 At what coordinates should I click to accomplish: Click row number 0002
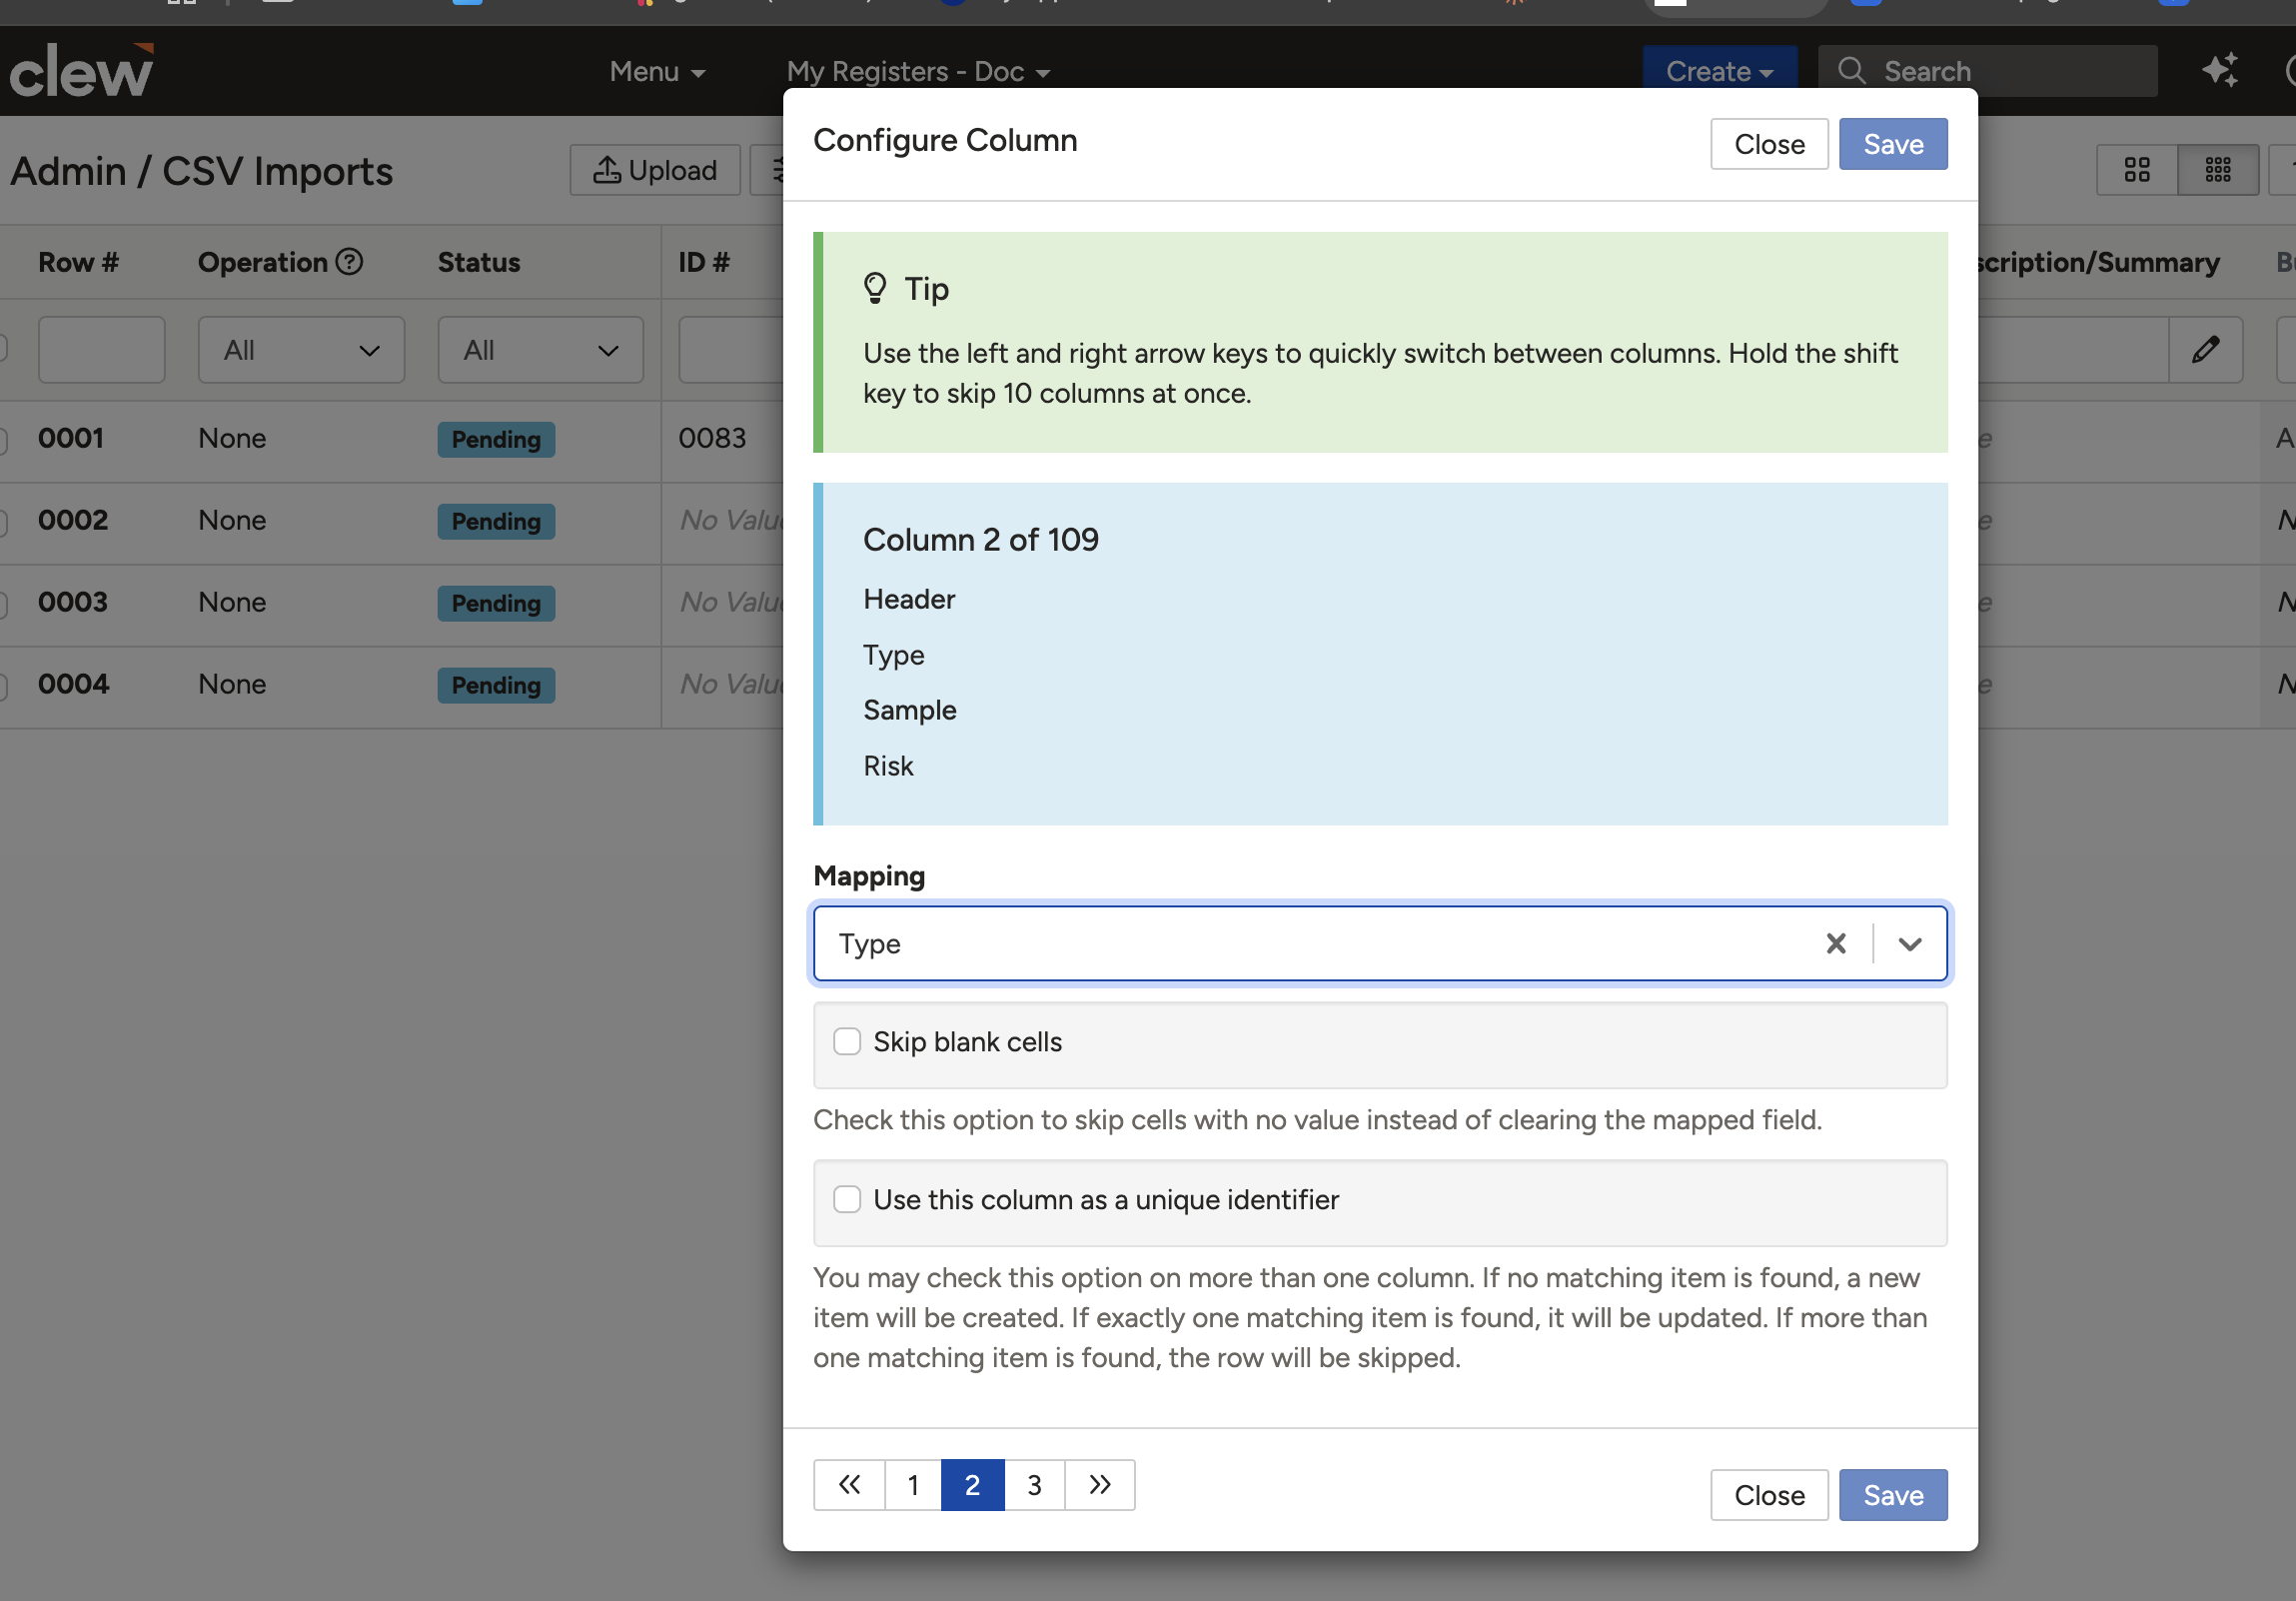(x=73, y=520)
